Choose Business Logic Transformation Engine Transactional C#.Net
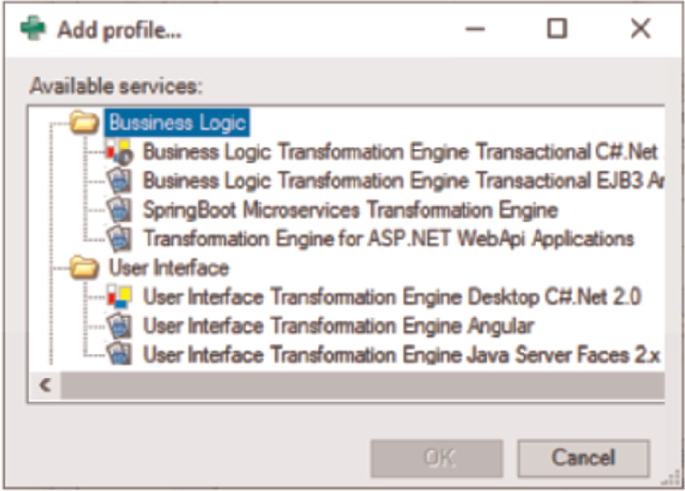Image resolution: width=685 pixels, height=491 pixels. click(x=400, y=152)
